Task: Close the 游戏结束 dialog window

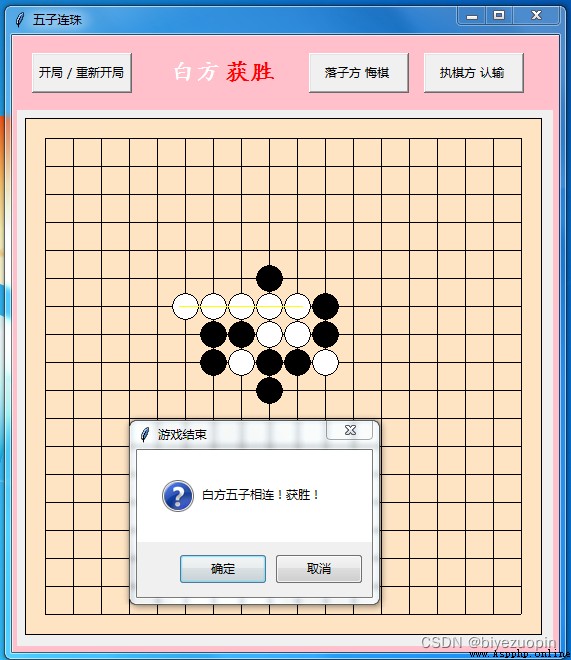Action: (x=350, y=430)
